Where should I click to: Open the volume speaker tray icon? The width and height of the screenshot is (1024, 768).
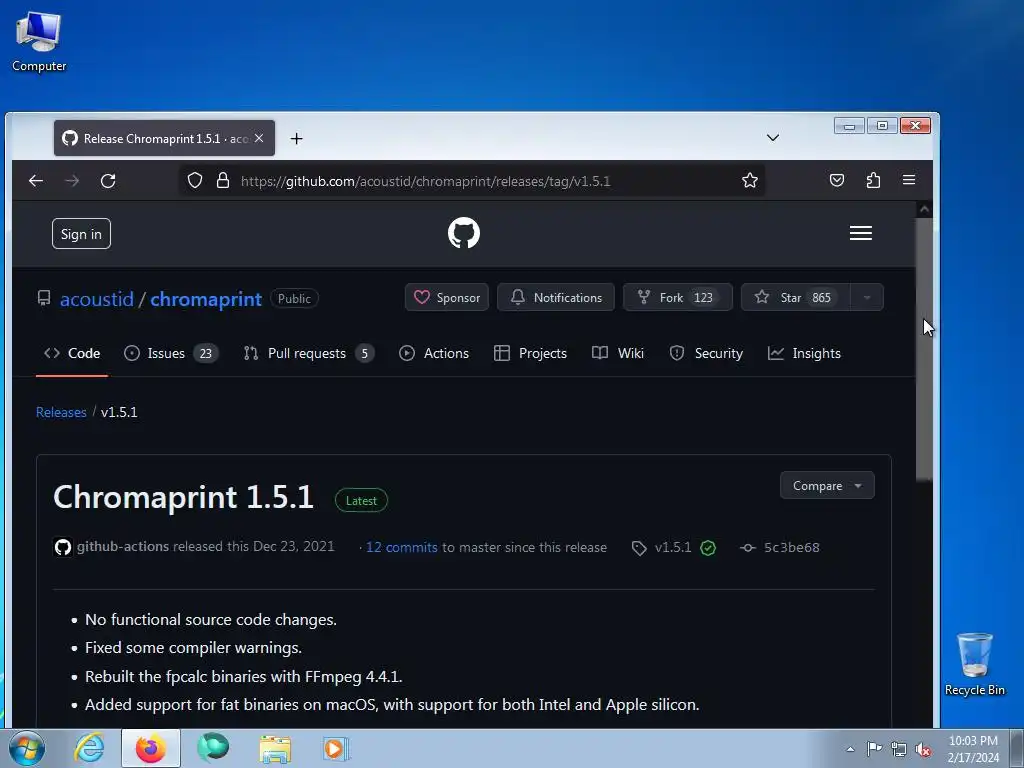(x=923, y=749)
